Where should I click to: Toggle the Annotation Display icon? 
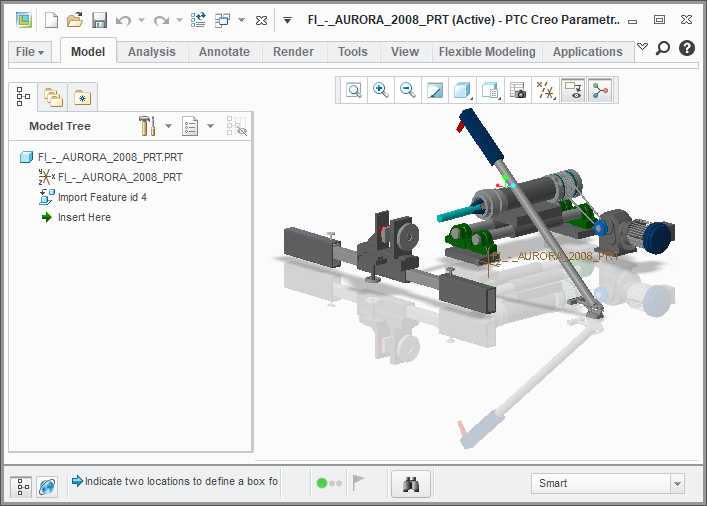click(573, 90)
